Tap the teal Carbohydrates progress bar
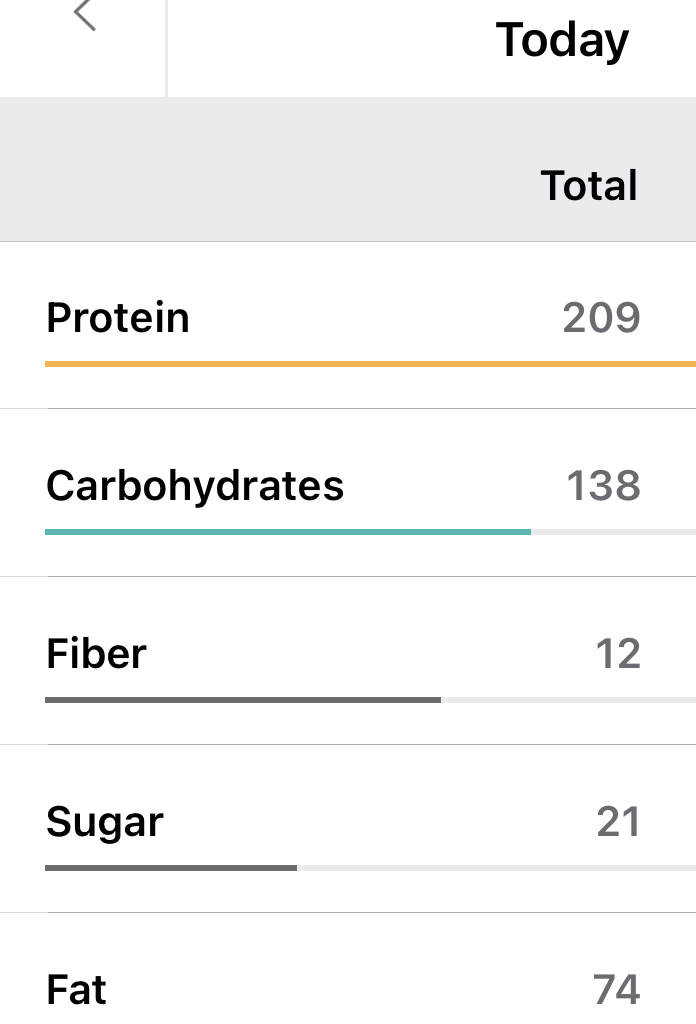 288,532
